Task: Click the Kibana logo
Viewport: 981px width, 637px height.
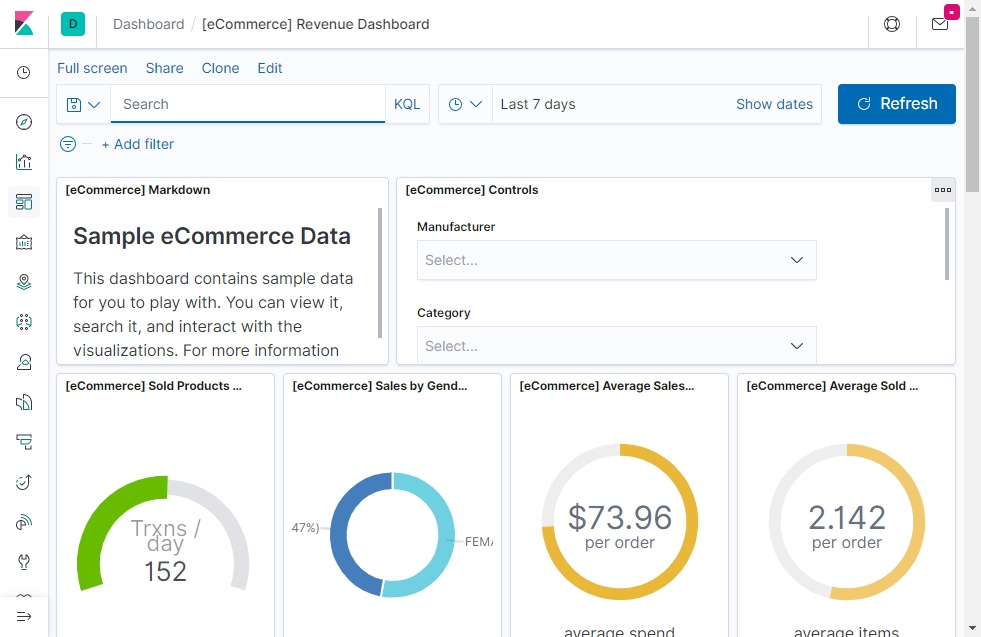Action: (24, 24)
